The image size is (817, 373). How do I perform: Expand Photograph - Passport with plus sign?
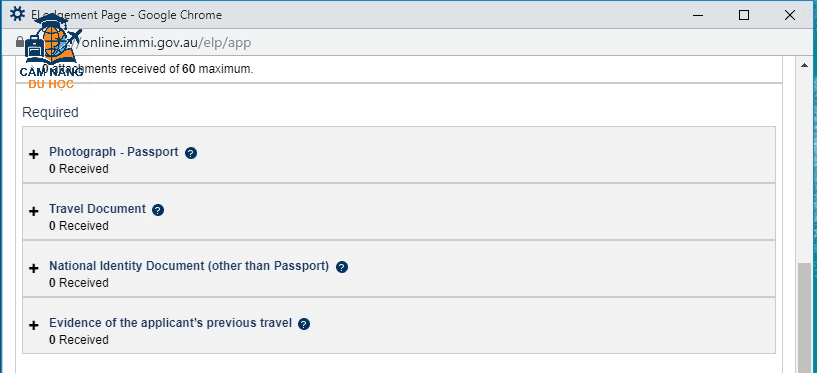34,155
